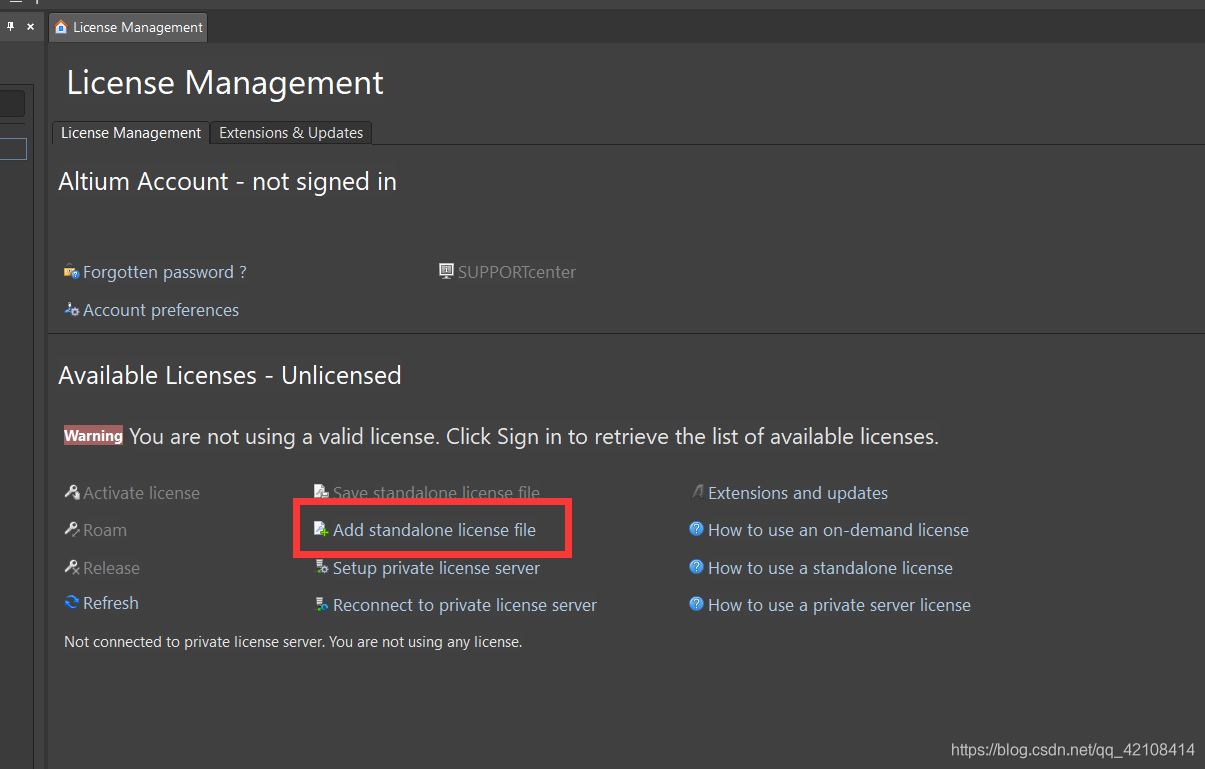
Task: Click the Forgotten password lock icon
Action: 71,271
